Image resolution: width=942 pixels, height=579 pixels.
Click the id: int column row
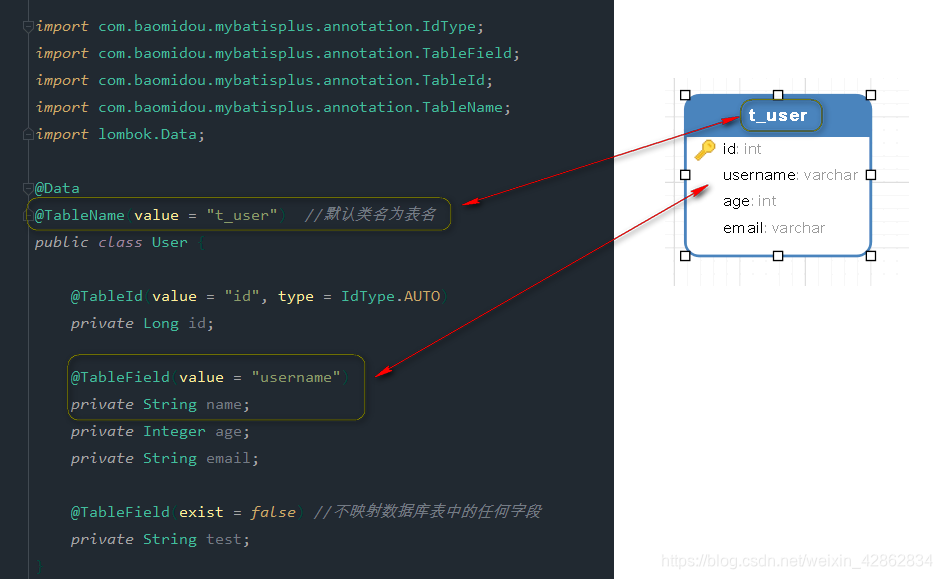[742, 149]
